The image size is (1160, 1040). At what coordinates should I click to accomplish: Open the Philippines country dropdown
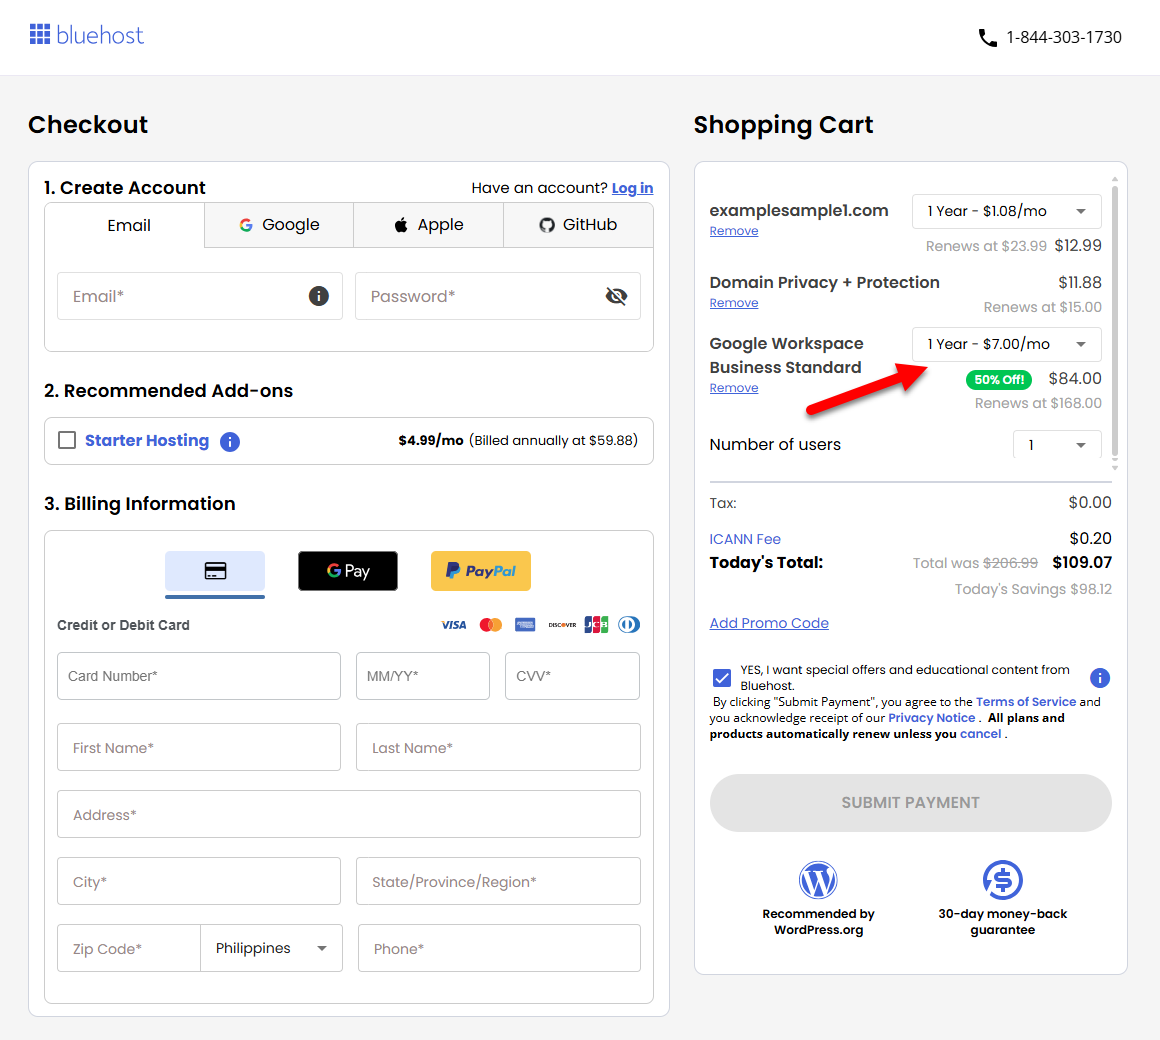point(272,948)
